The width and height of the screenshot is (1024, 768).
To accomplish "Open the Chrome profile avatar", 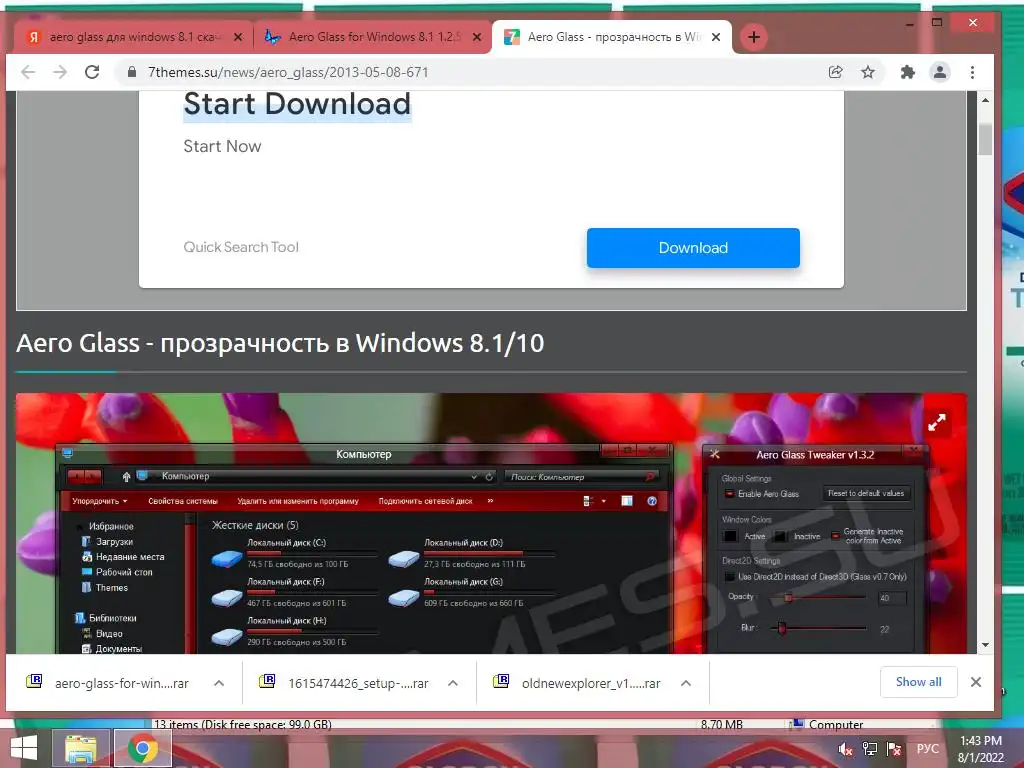I will pyautogui.click(x=940, y=72).
